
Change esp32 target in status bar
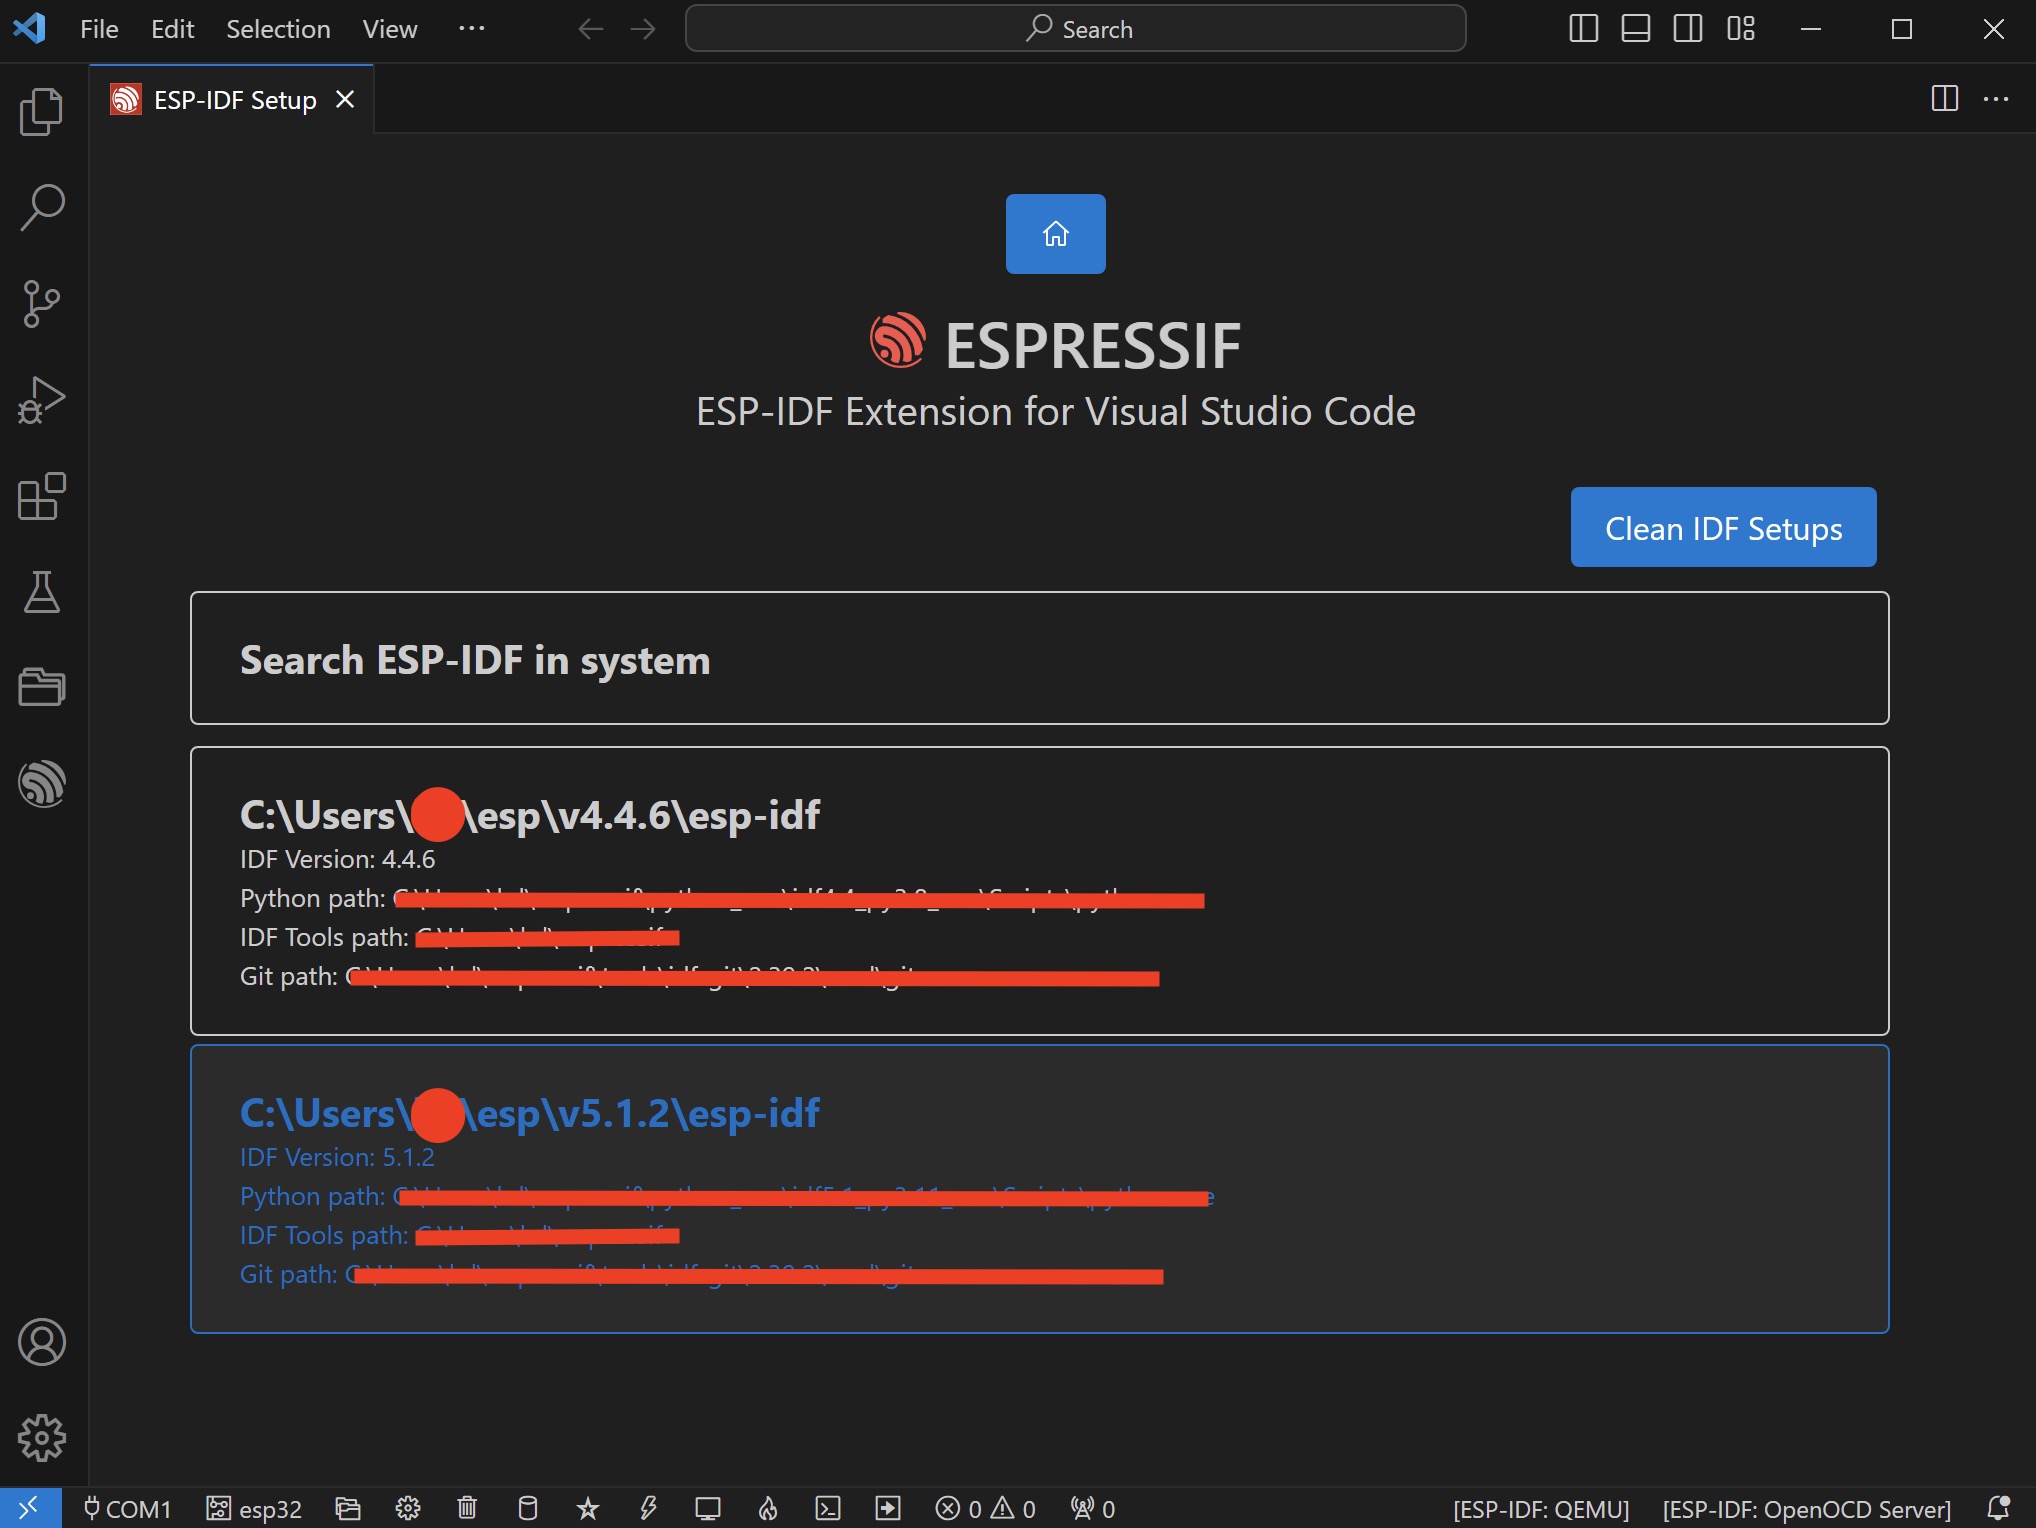click(x=254, y=1508)
